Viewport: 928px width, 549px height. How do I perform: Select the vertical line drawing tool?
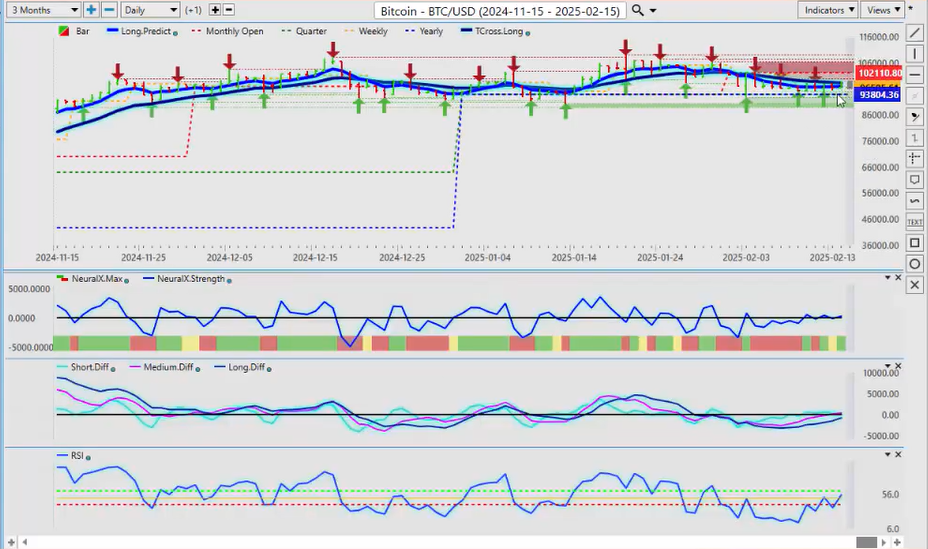915,54
